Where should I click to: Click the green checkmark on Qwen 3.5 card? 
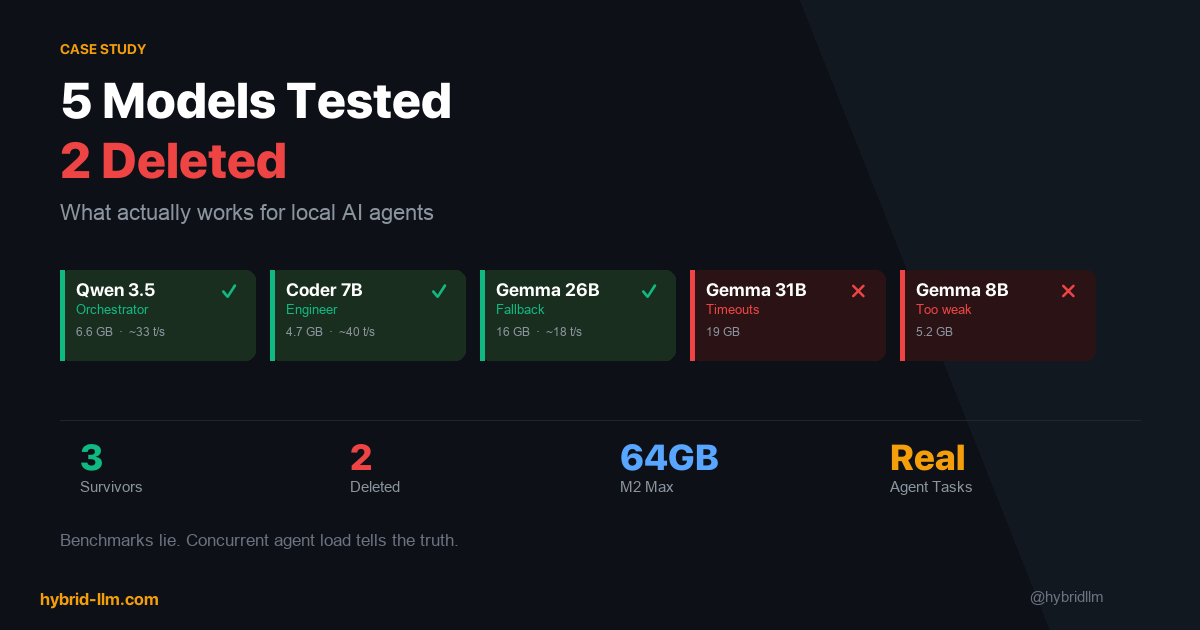pyautogui.click(x=229, y=291)
